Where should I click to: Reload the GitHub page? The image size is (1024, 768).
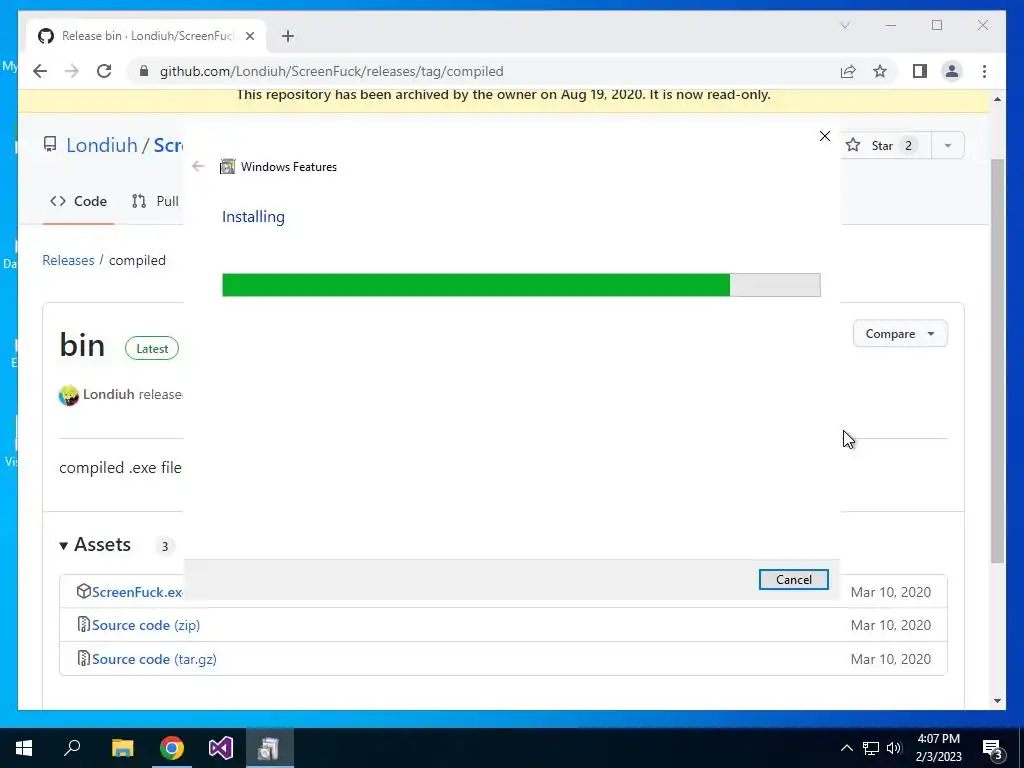point(104,71)
